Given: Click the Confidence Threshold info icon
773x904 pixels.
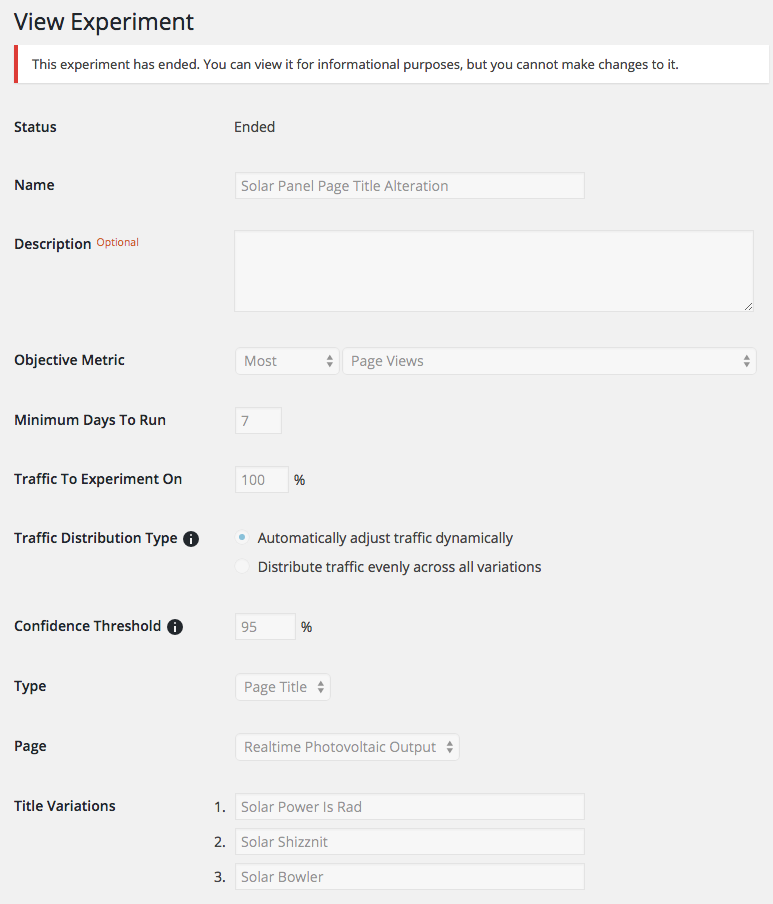Looking at the screenshot, I should (175, 627).
